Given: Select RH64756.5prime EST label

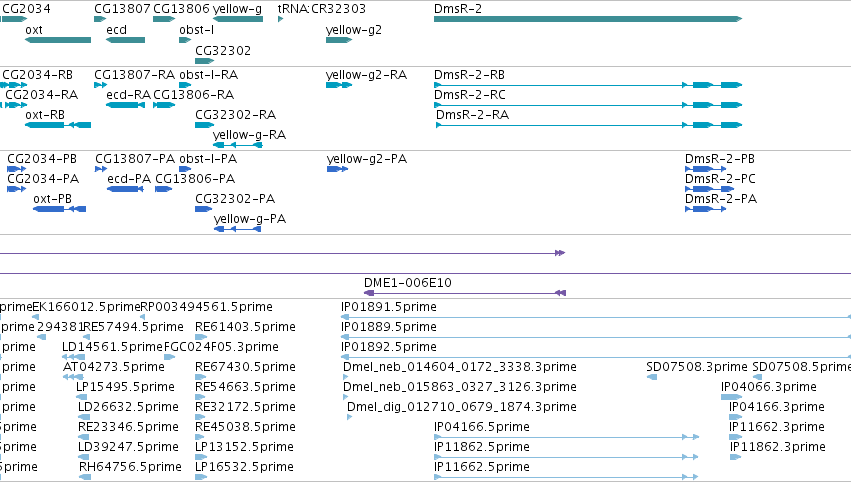Looking at the screenshot, I should point(130,467).
